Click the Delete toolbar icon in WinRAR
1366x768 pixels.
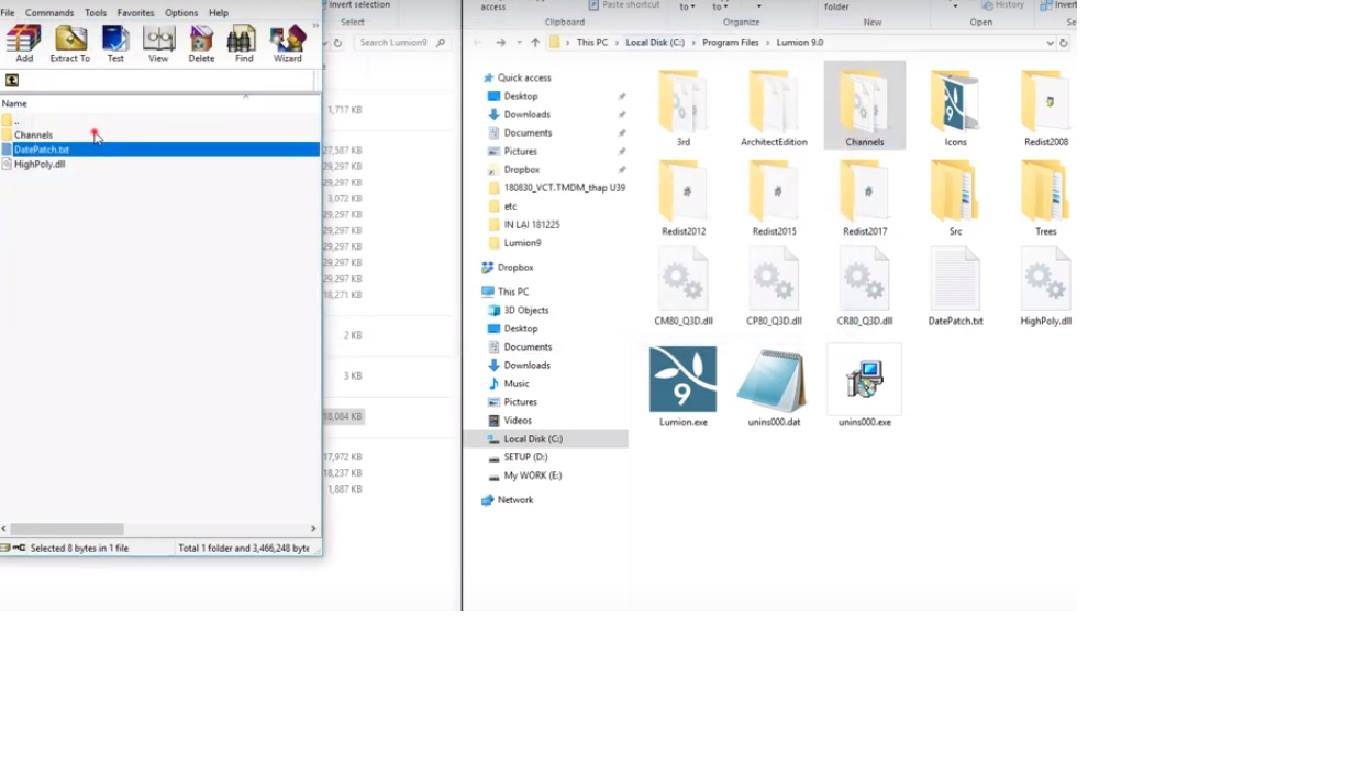[201, 40]
